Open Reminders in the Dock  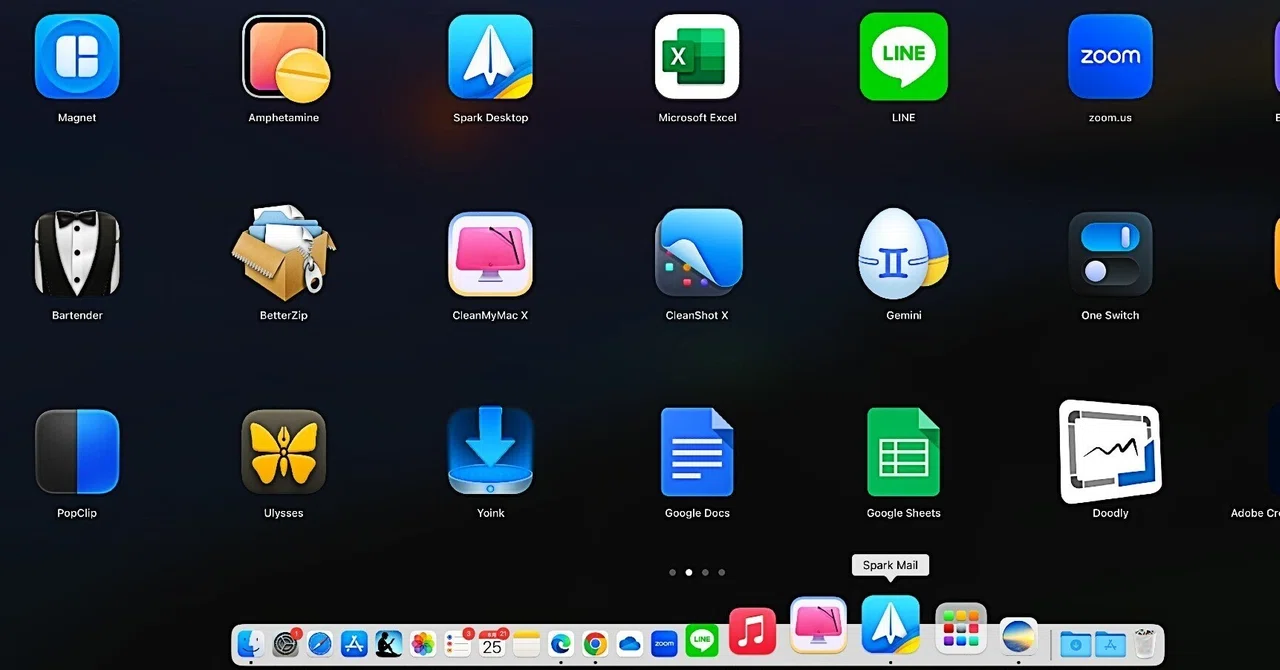point(458,644)
